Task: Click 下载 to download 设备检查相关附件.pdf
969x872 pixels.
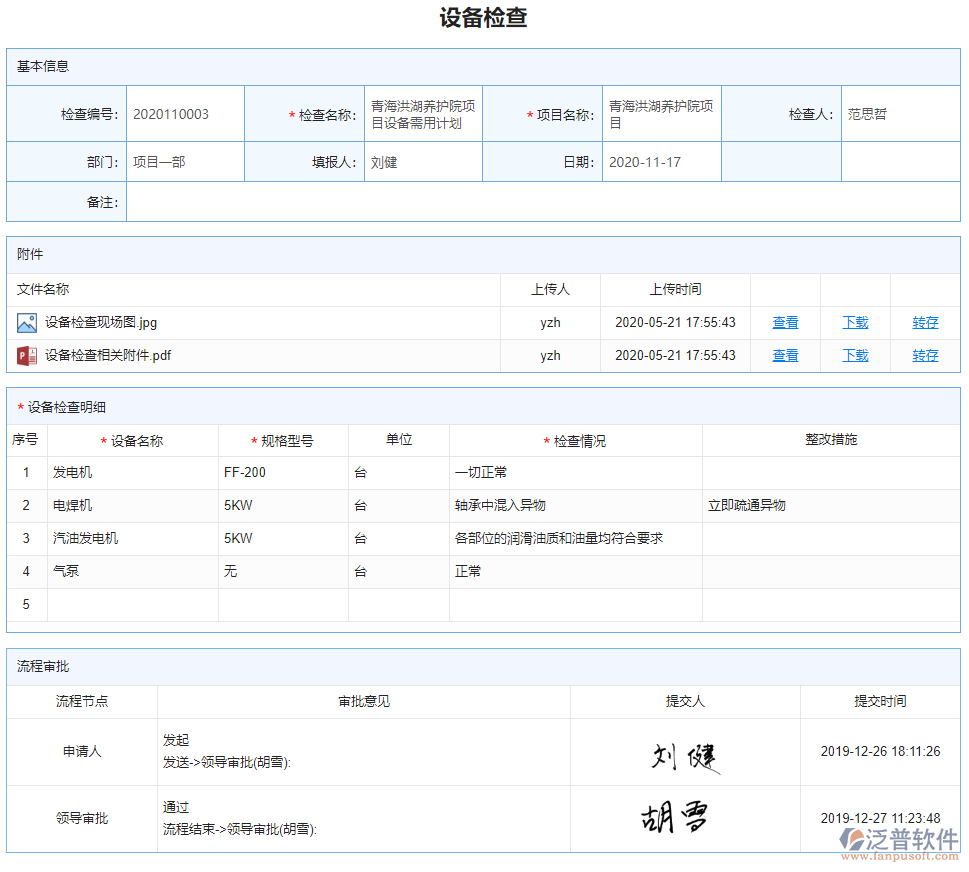Action: (x=855, y=355)
